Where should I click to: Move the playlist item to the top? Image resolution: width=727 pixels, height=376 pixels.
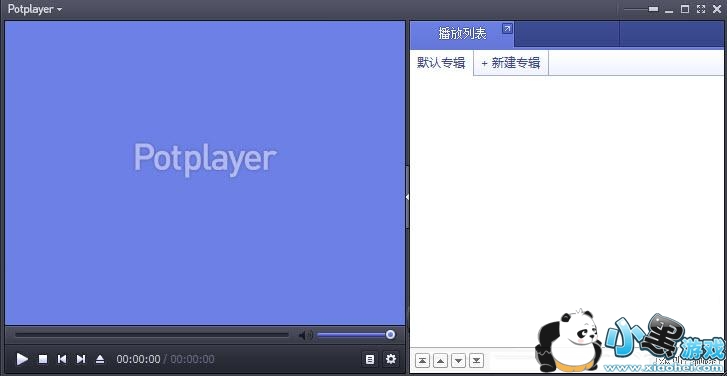(422, 360)
